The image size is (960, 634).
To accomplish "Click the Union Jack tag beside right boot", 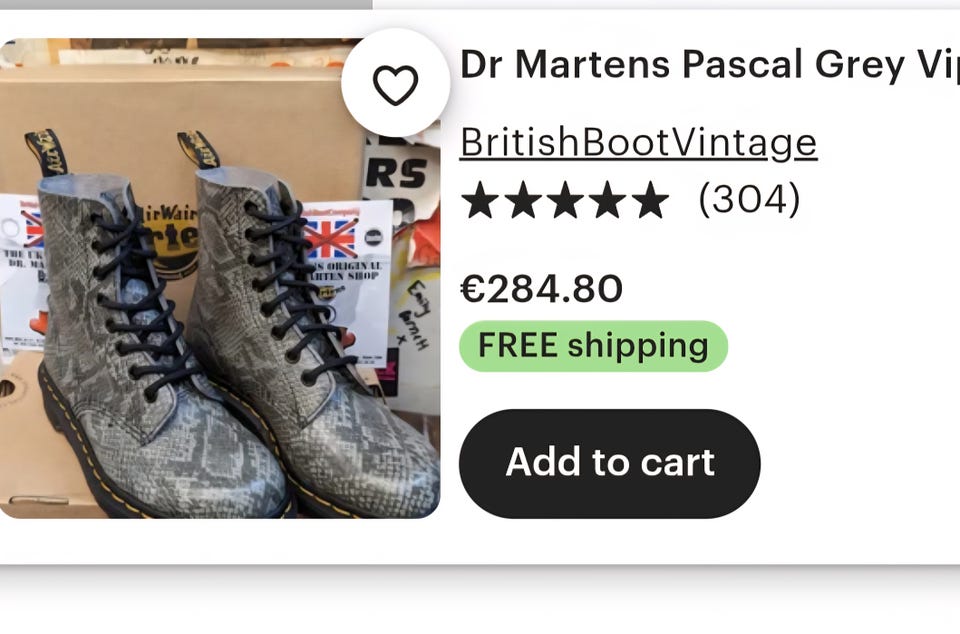I will pyautogui.click(x=331, y=240).
